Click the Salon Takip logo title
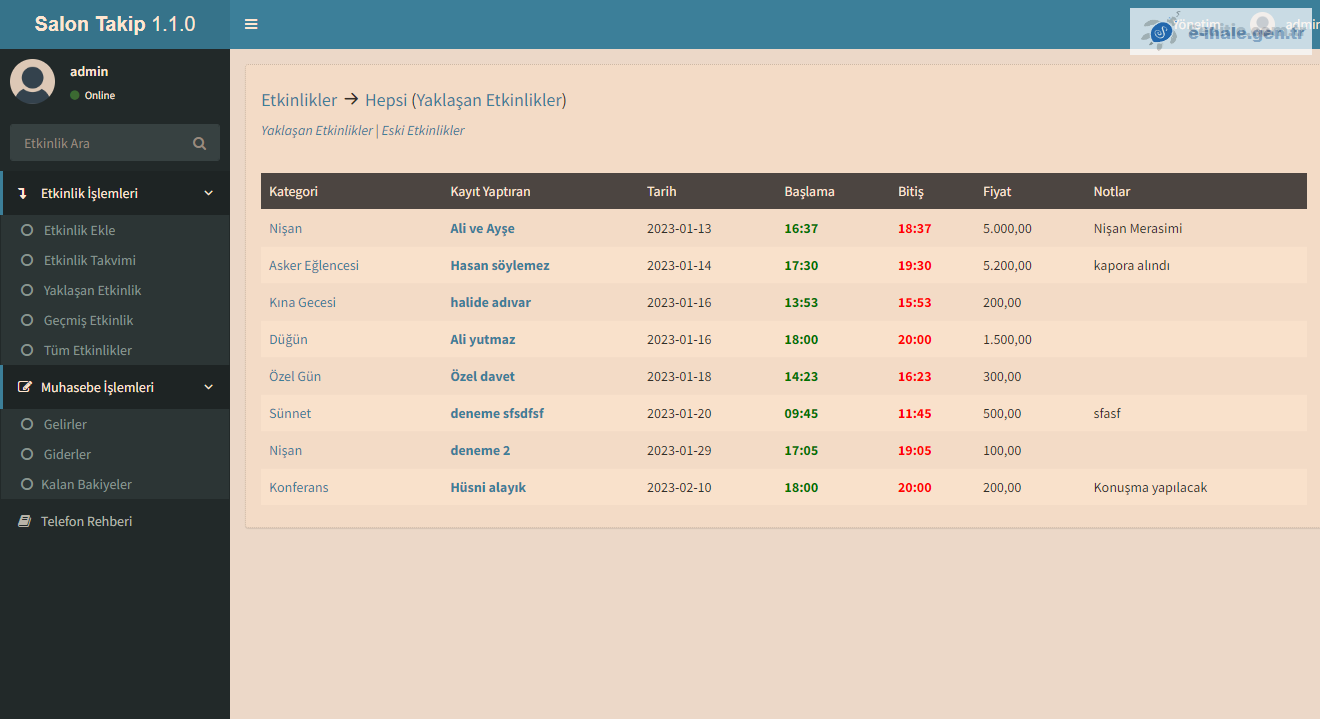The width and height of the screenshot is (1320, 719). click(x=115, y=24)
